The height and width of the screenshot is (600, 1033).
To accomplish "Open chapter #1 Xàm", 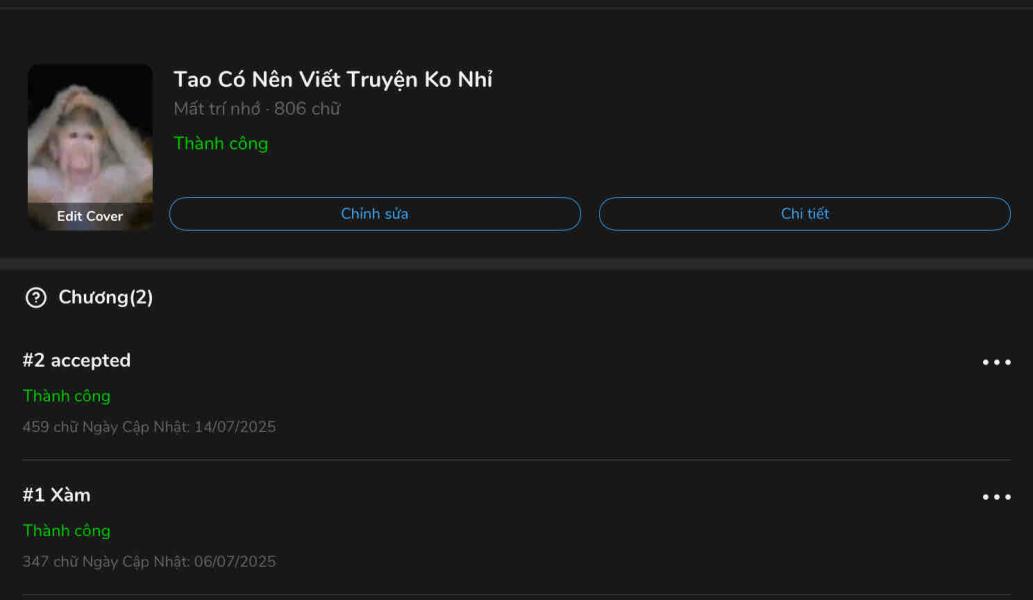I will click(x=57, y=495).
